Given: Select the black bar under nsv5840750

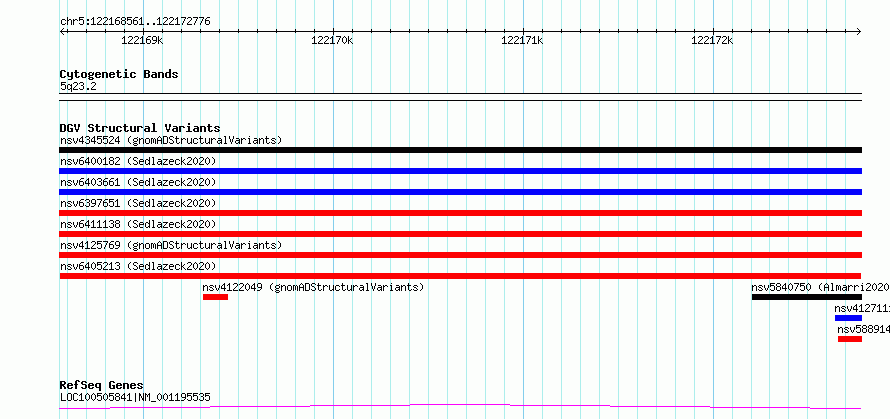Looking at the screenshot, I should coord(807,297).
